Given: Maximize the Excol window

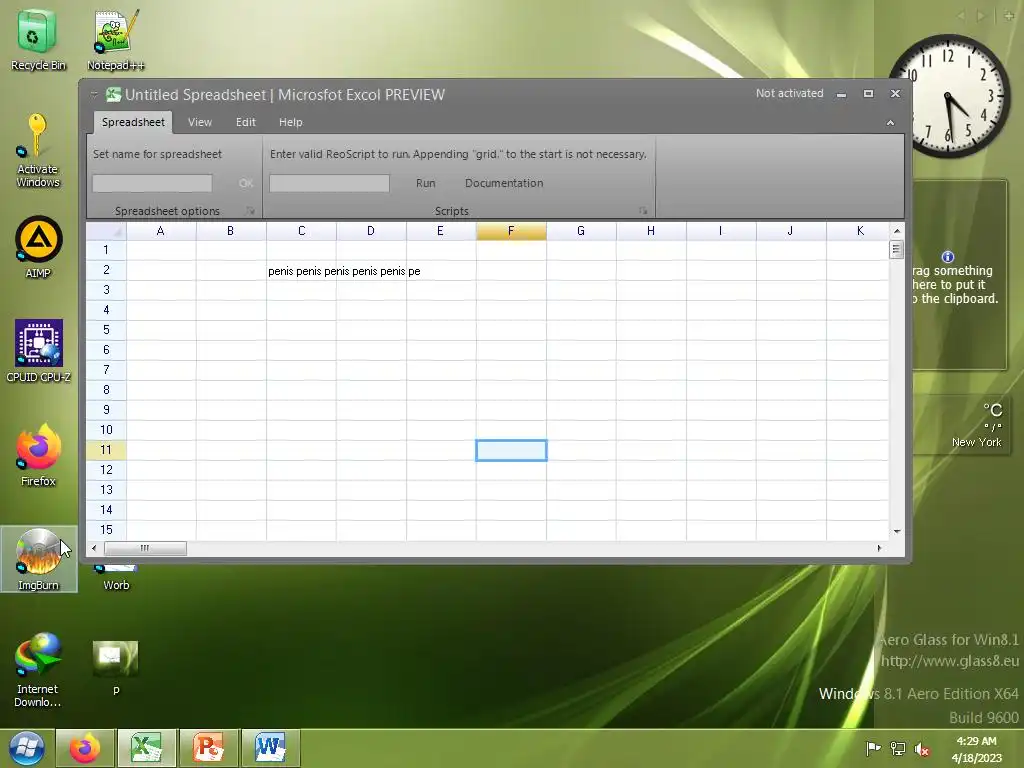Looking at the screenshot, I should point(868,94).
